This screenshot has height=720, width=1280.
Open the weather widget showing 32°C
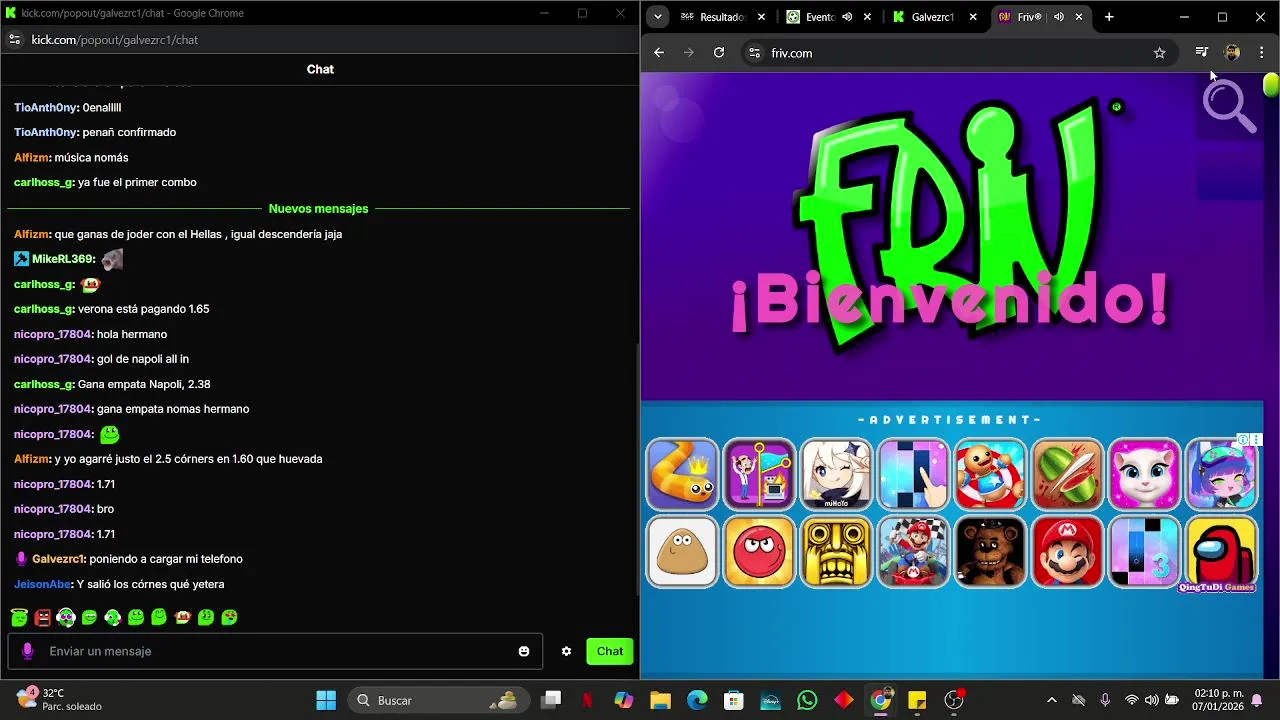(x=60, y=700)
